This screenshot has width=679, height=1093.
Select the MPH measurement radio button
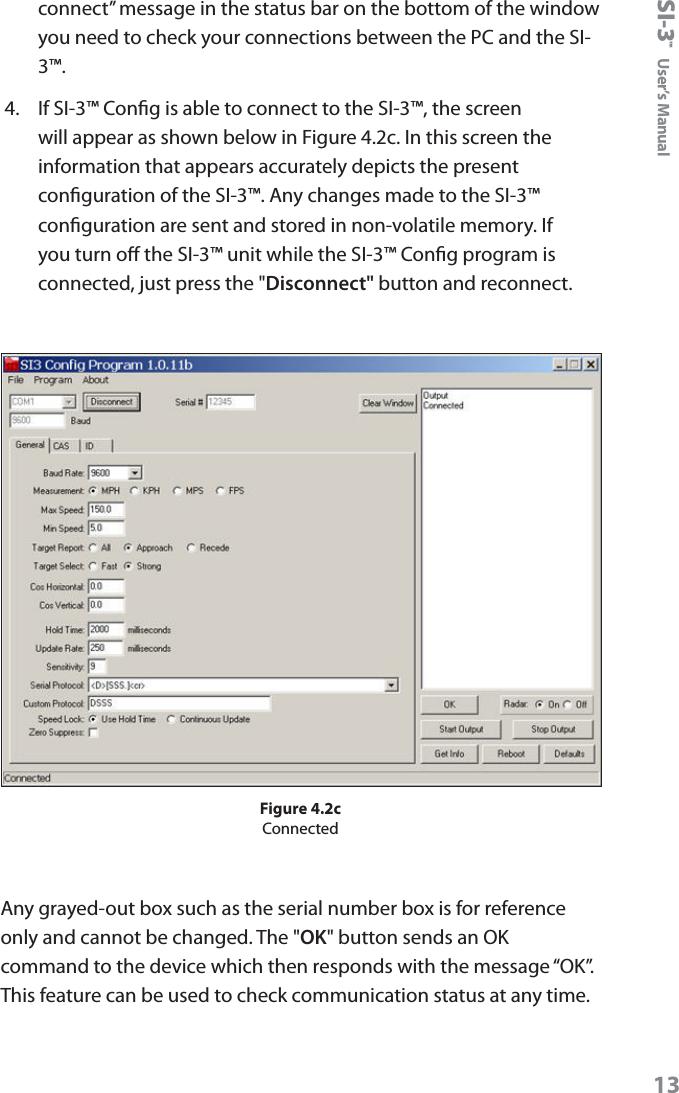point(93,491)
